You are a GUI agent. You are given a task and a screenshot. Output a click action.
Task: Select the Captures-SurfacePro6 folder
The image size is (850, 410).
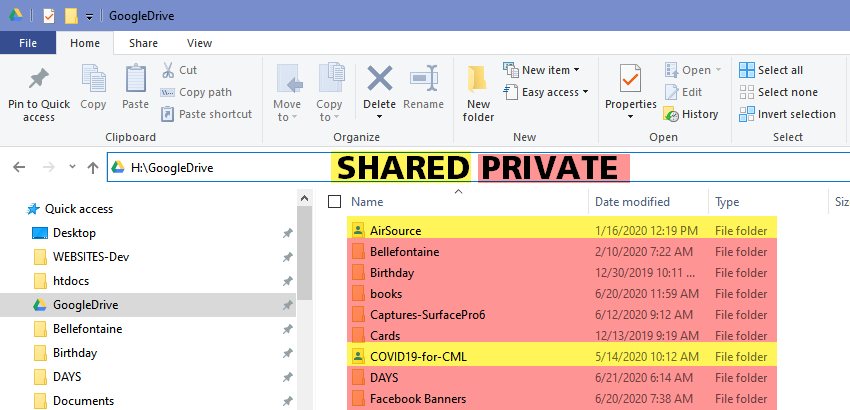point(562,315)
